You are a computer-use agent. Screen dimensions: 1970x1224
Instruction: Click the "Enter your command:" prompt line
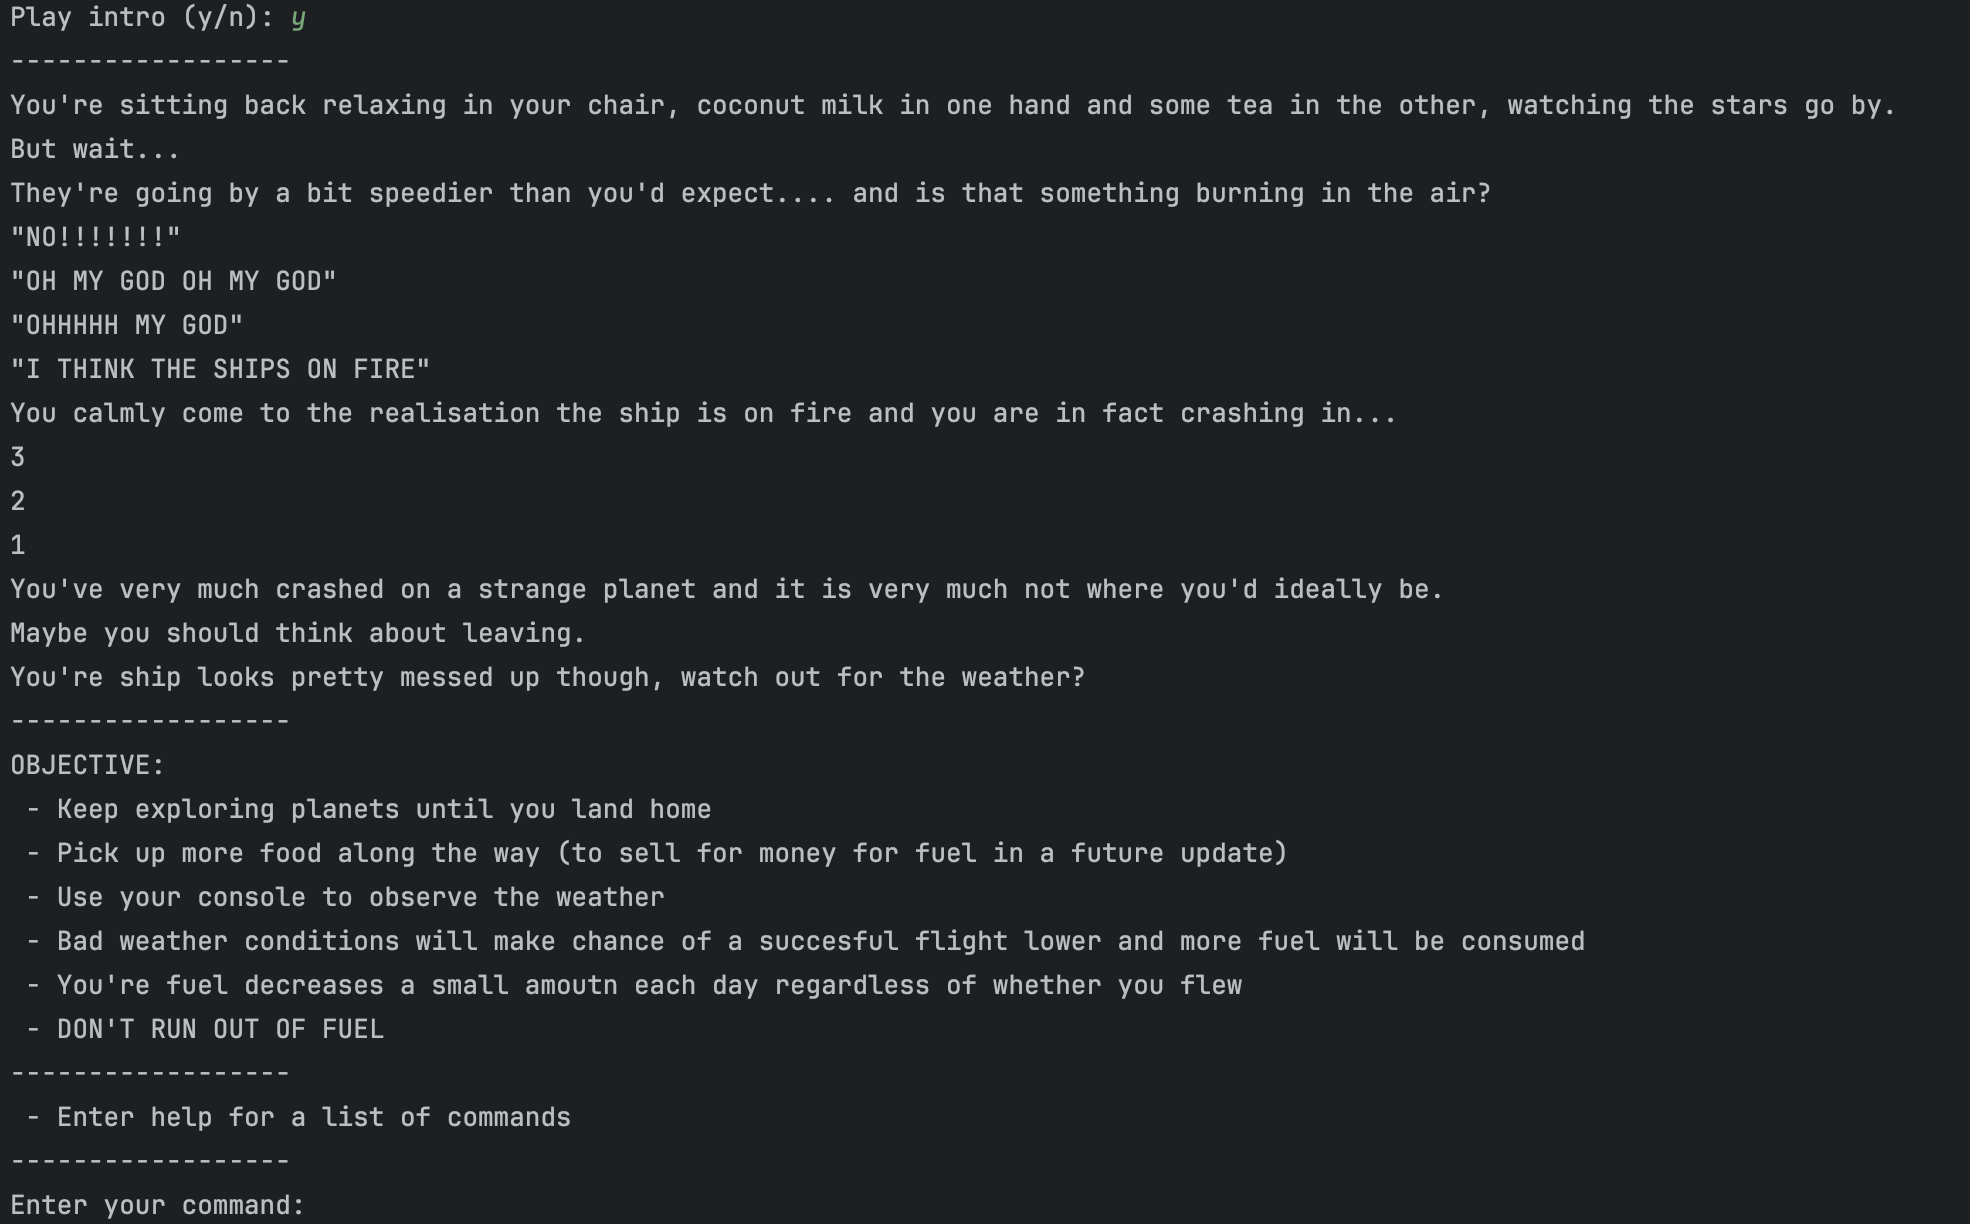point(157,1205)
